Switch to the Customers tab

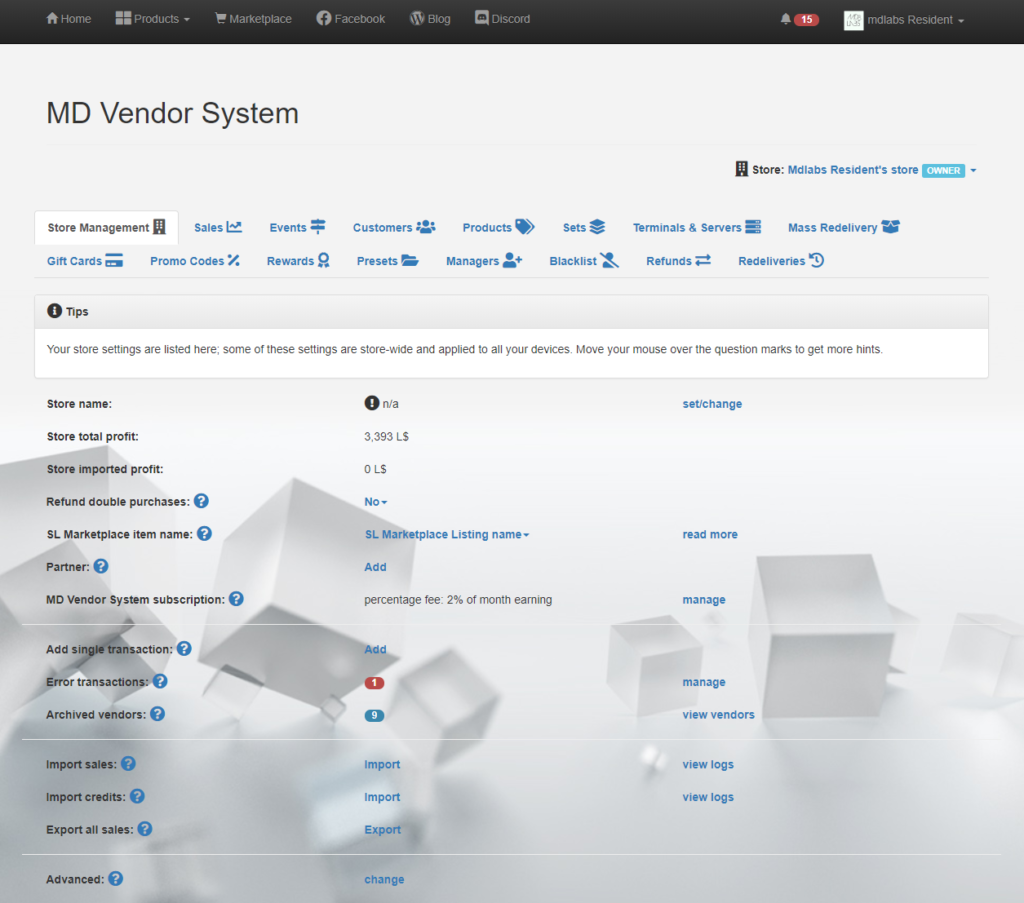394,227
